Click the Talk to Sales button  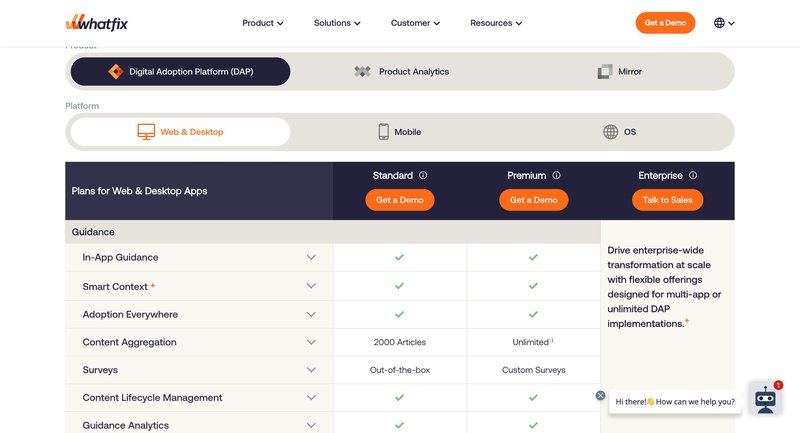(x=667, y=200)
